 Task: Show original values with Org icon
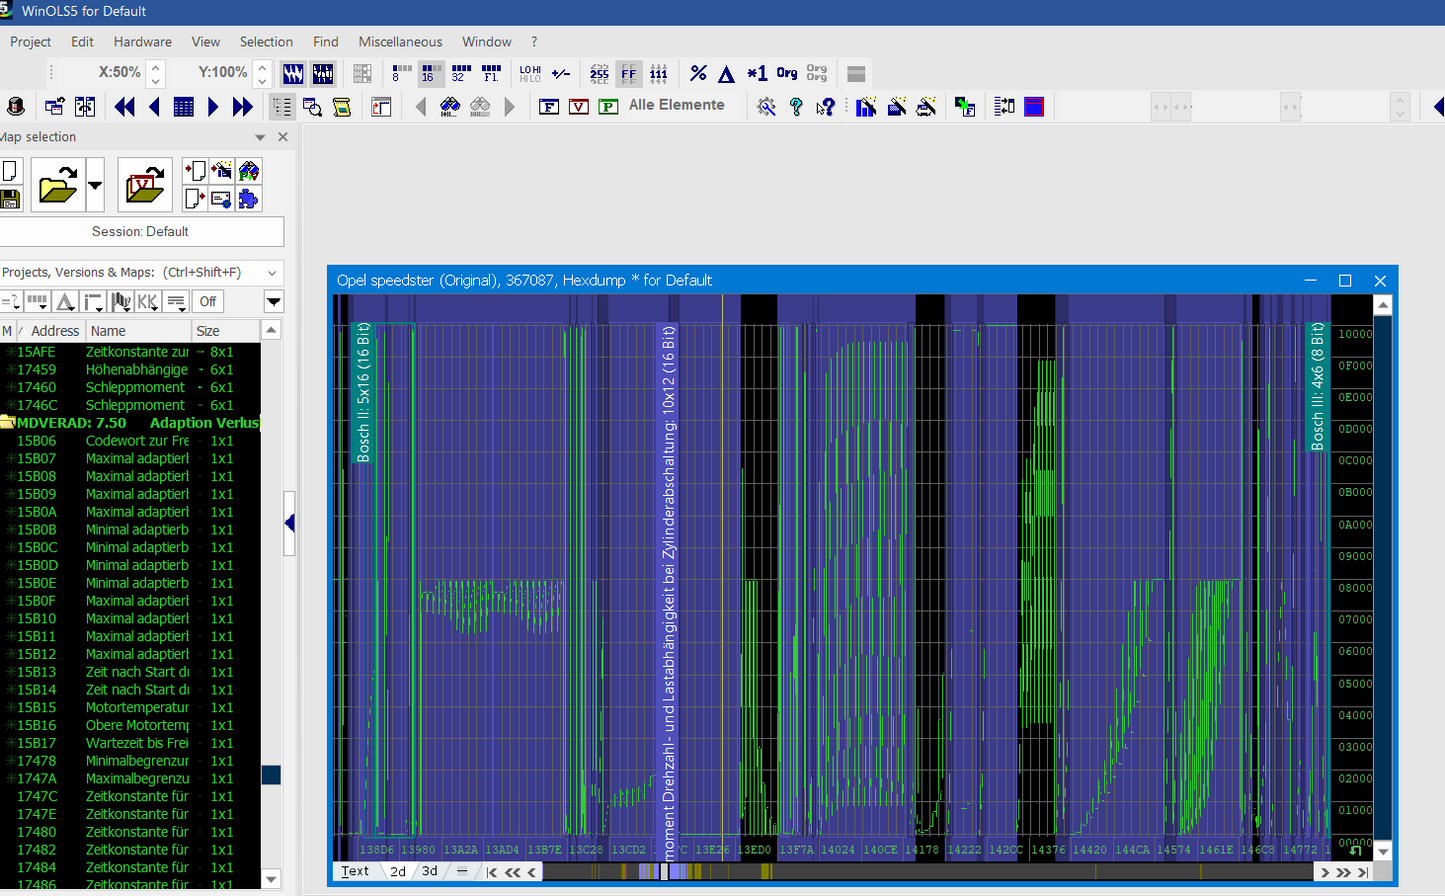787,74
